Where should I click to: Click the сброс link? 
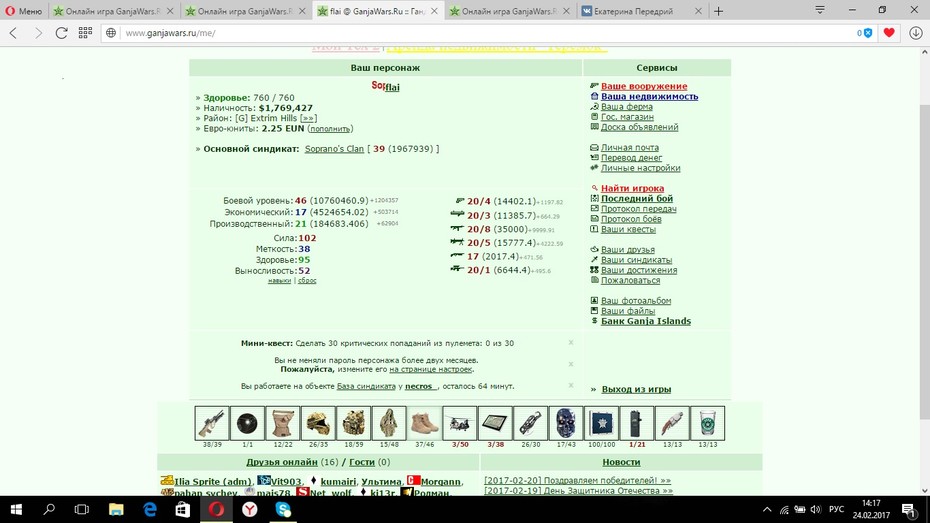tap(307, 280)
